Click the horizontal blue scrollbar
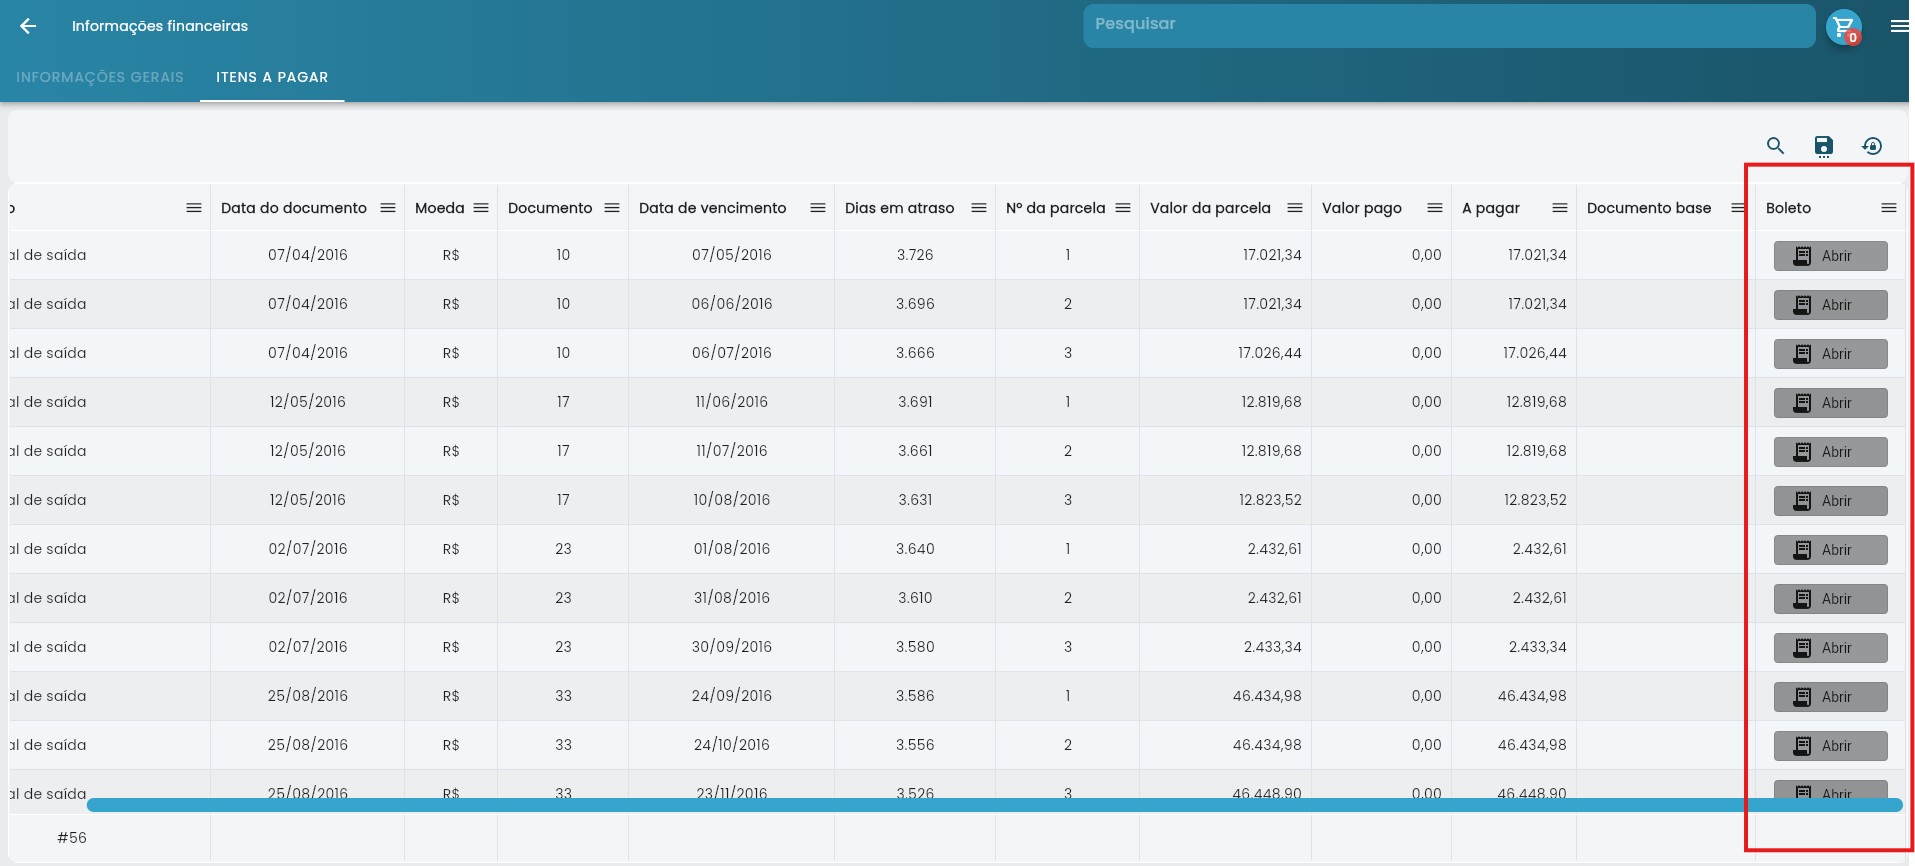The image size is (1915, 866). [x=994, y=805]
